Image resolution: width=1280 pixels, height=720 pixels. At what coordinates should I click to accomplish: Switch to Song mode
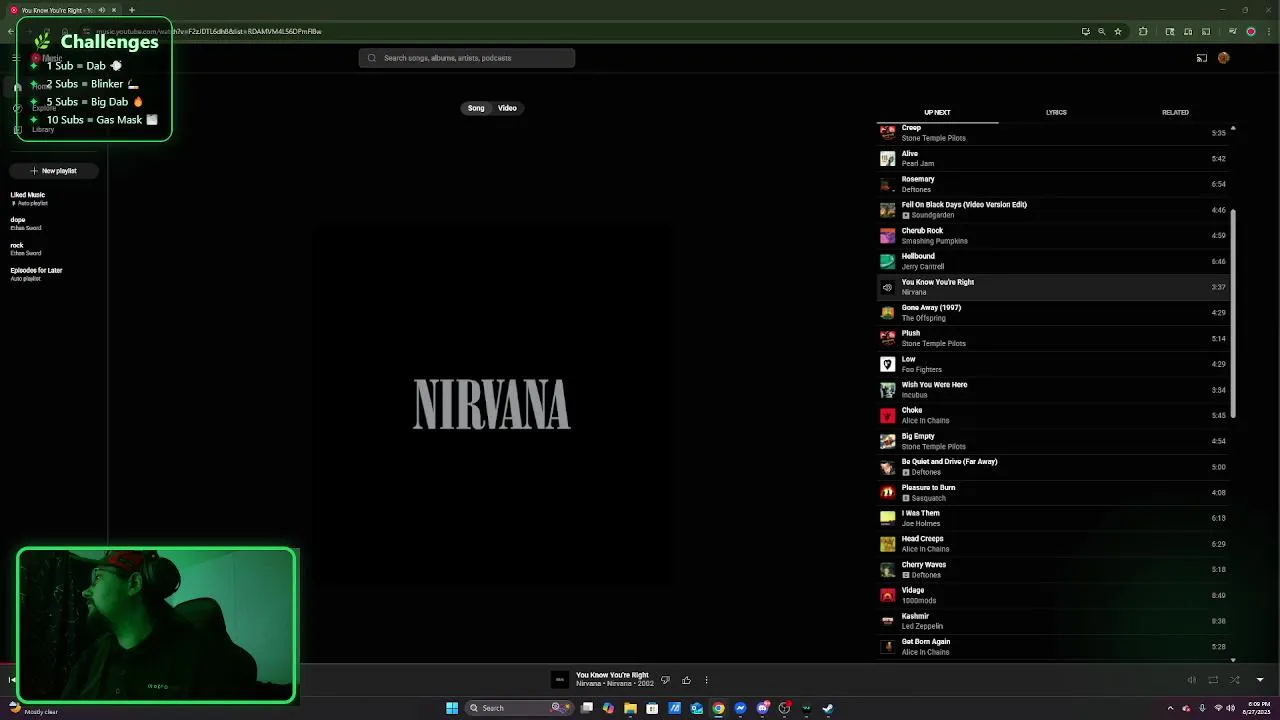tap(476, 108)
